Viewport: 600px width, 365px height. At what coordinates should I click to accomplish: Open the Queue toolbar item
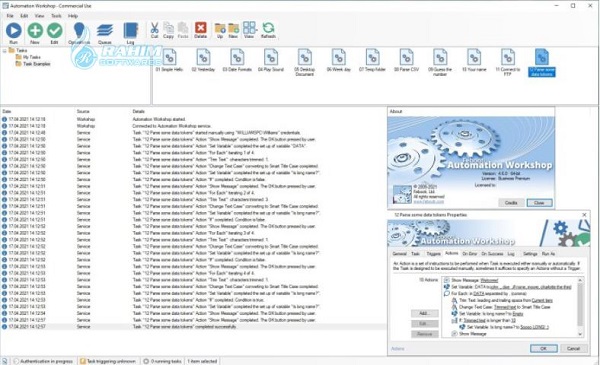[104, 33]
